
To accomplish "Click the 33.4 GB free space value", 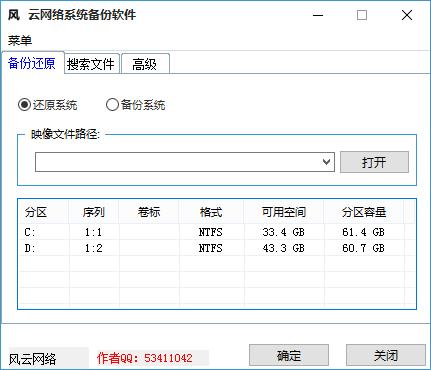I will (283, 232).
